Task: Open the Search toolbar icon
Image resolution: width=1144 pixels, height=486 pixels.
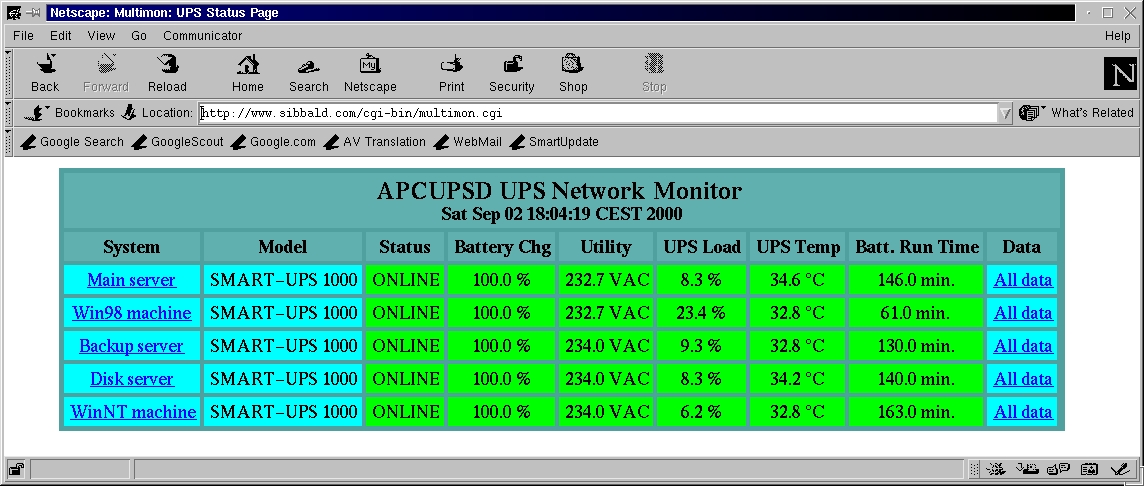Action: 309,66
